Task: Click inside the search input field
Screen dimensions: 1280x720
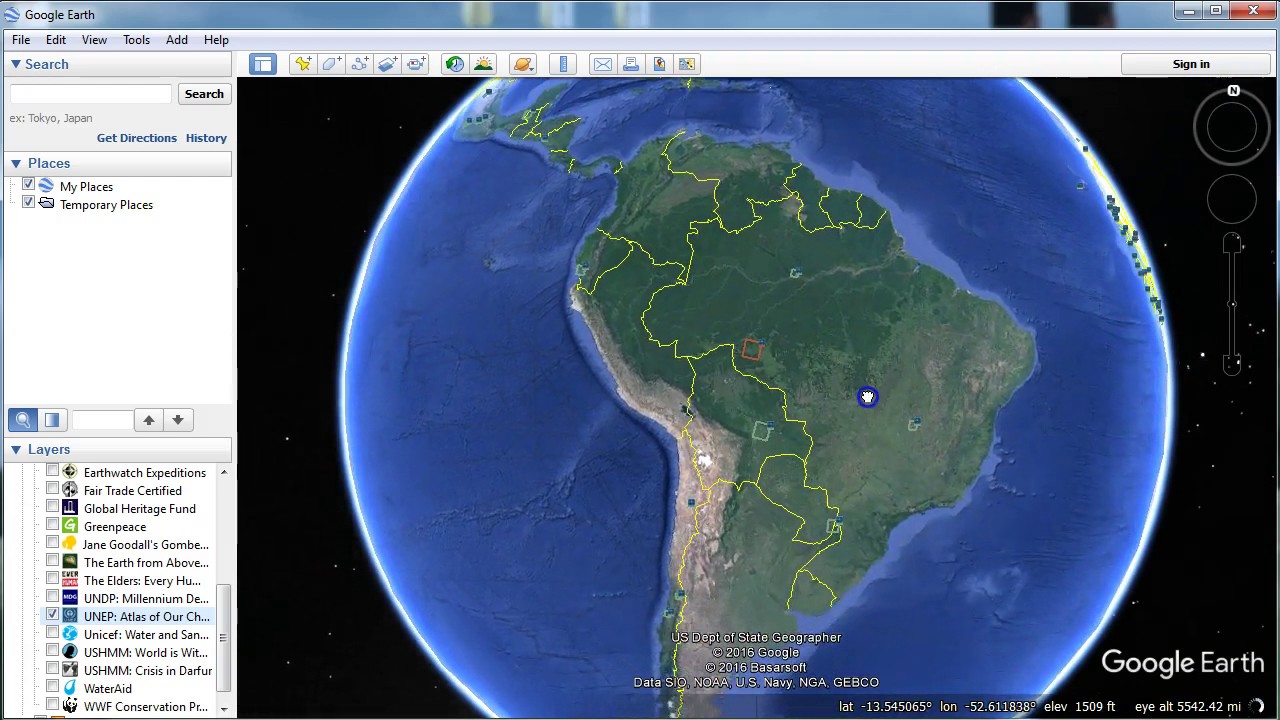Action: pyautogui.click(x=91, y=94)
